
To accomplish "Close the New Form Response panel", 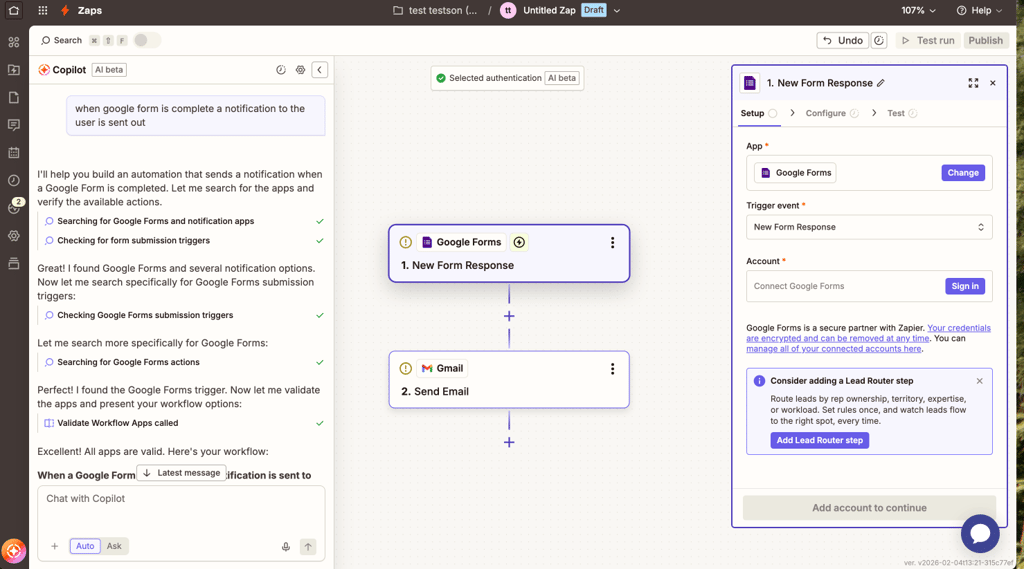I will (x=993, y=83).
